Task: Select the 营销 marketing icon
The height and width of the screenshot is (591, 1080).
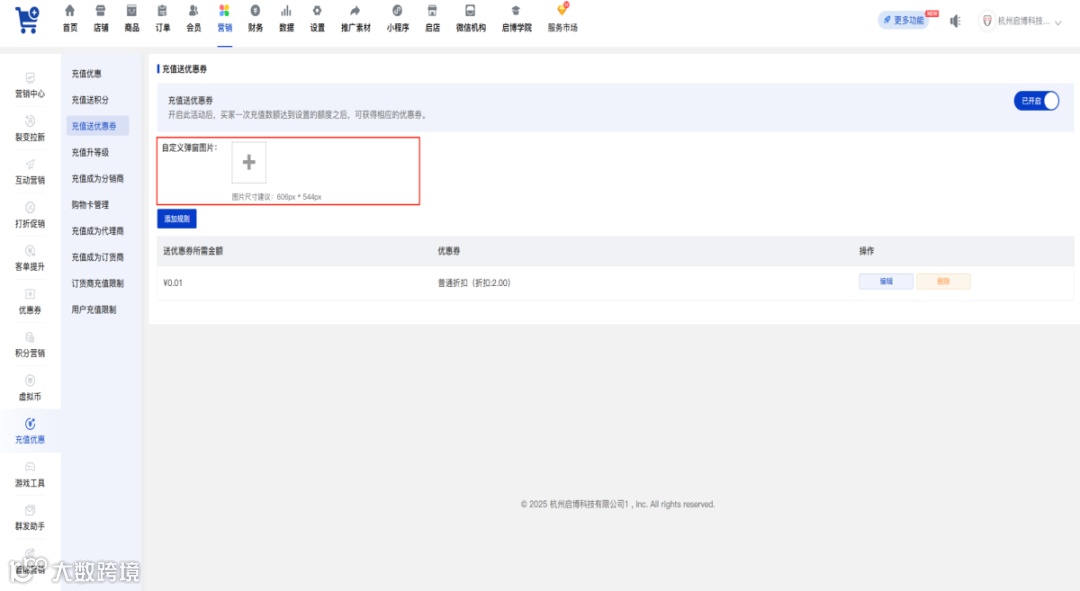Action: [x=225, y=11]
